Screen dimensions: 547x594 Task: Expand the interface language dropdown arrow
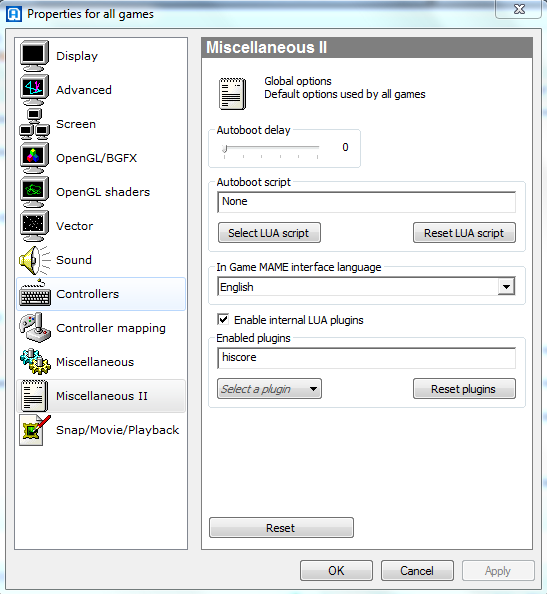tap(506, 287)
